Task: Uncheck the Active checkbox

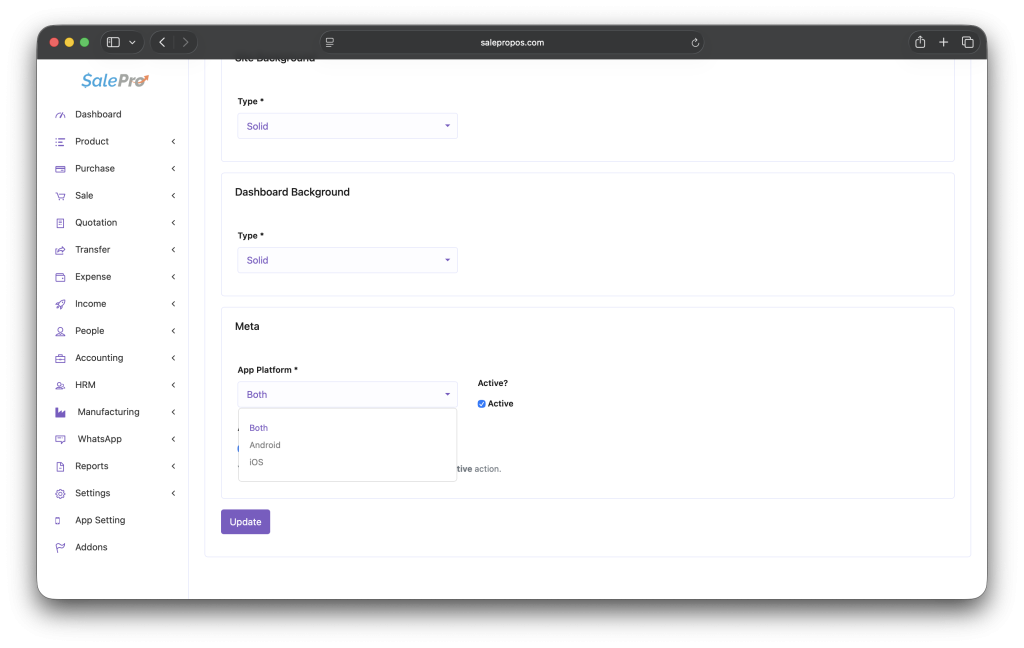Action: [482, 404]
